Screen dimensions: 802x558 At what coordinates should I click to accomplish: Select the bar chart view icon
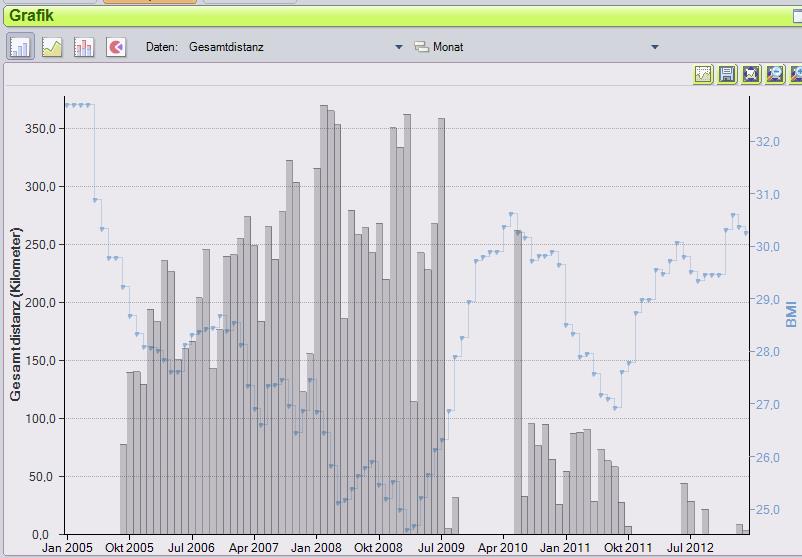20,47
